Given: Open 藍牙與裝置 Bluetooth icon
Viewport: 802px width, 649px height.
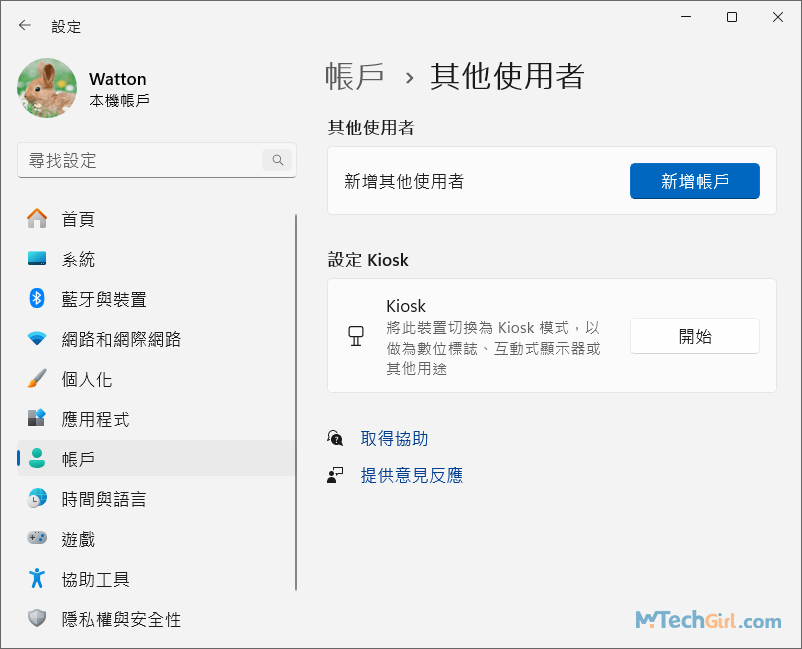Looking at the screenshot, I should 37,299.
